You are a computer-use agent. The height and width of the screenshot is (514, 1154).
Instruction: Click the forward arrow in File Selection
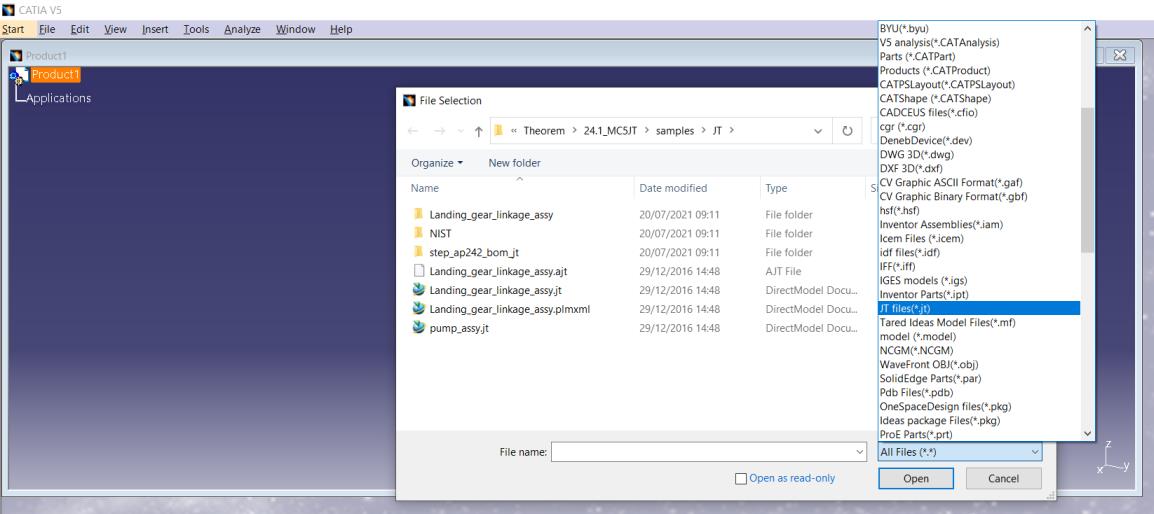coord(439,131)
